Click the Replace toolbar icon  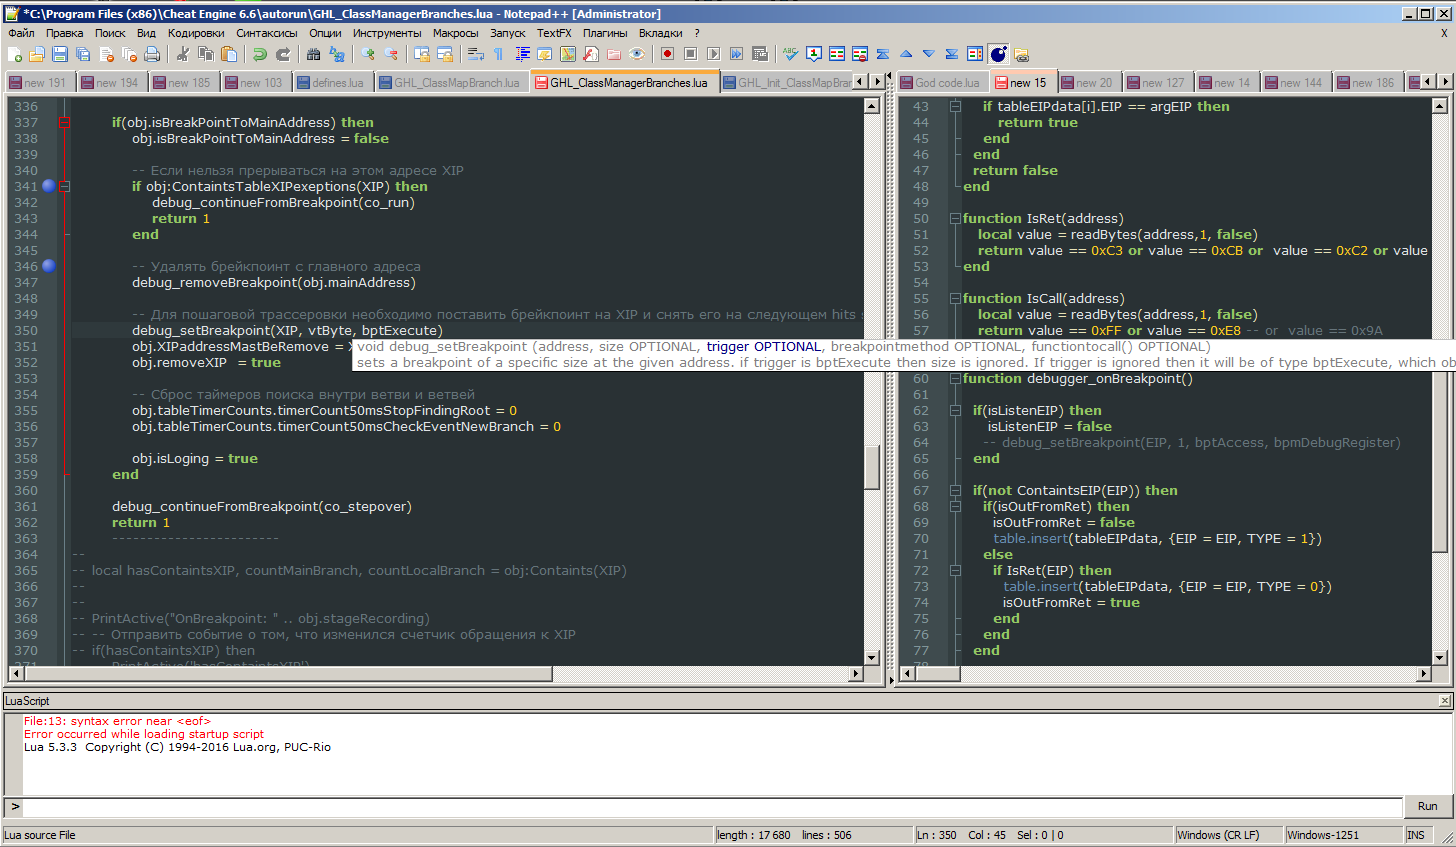337,54
